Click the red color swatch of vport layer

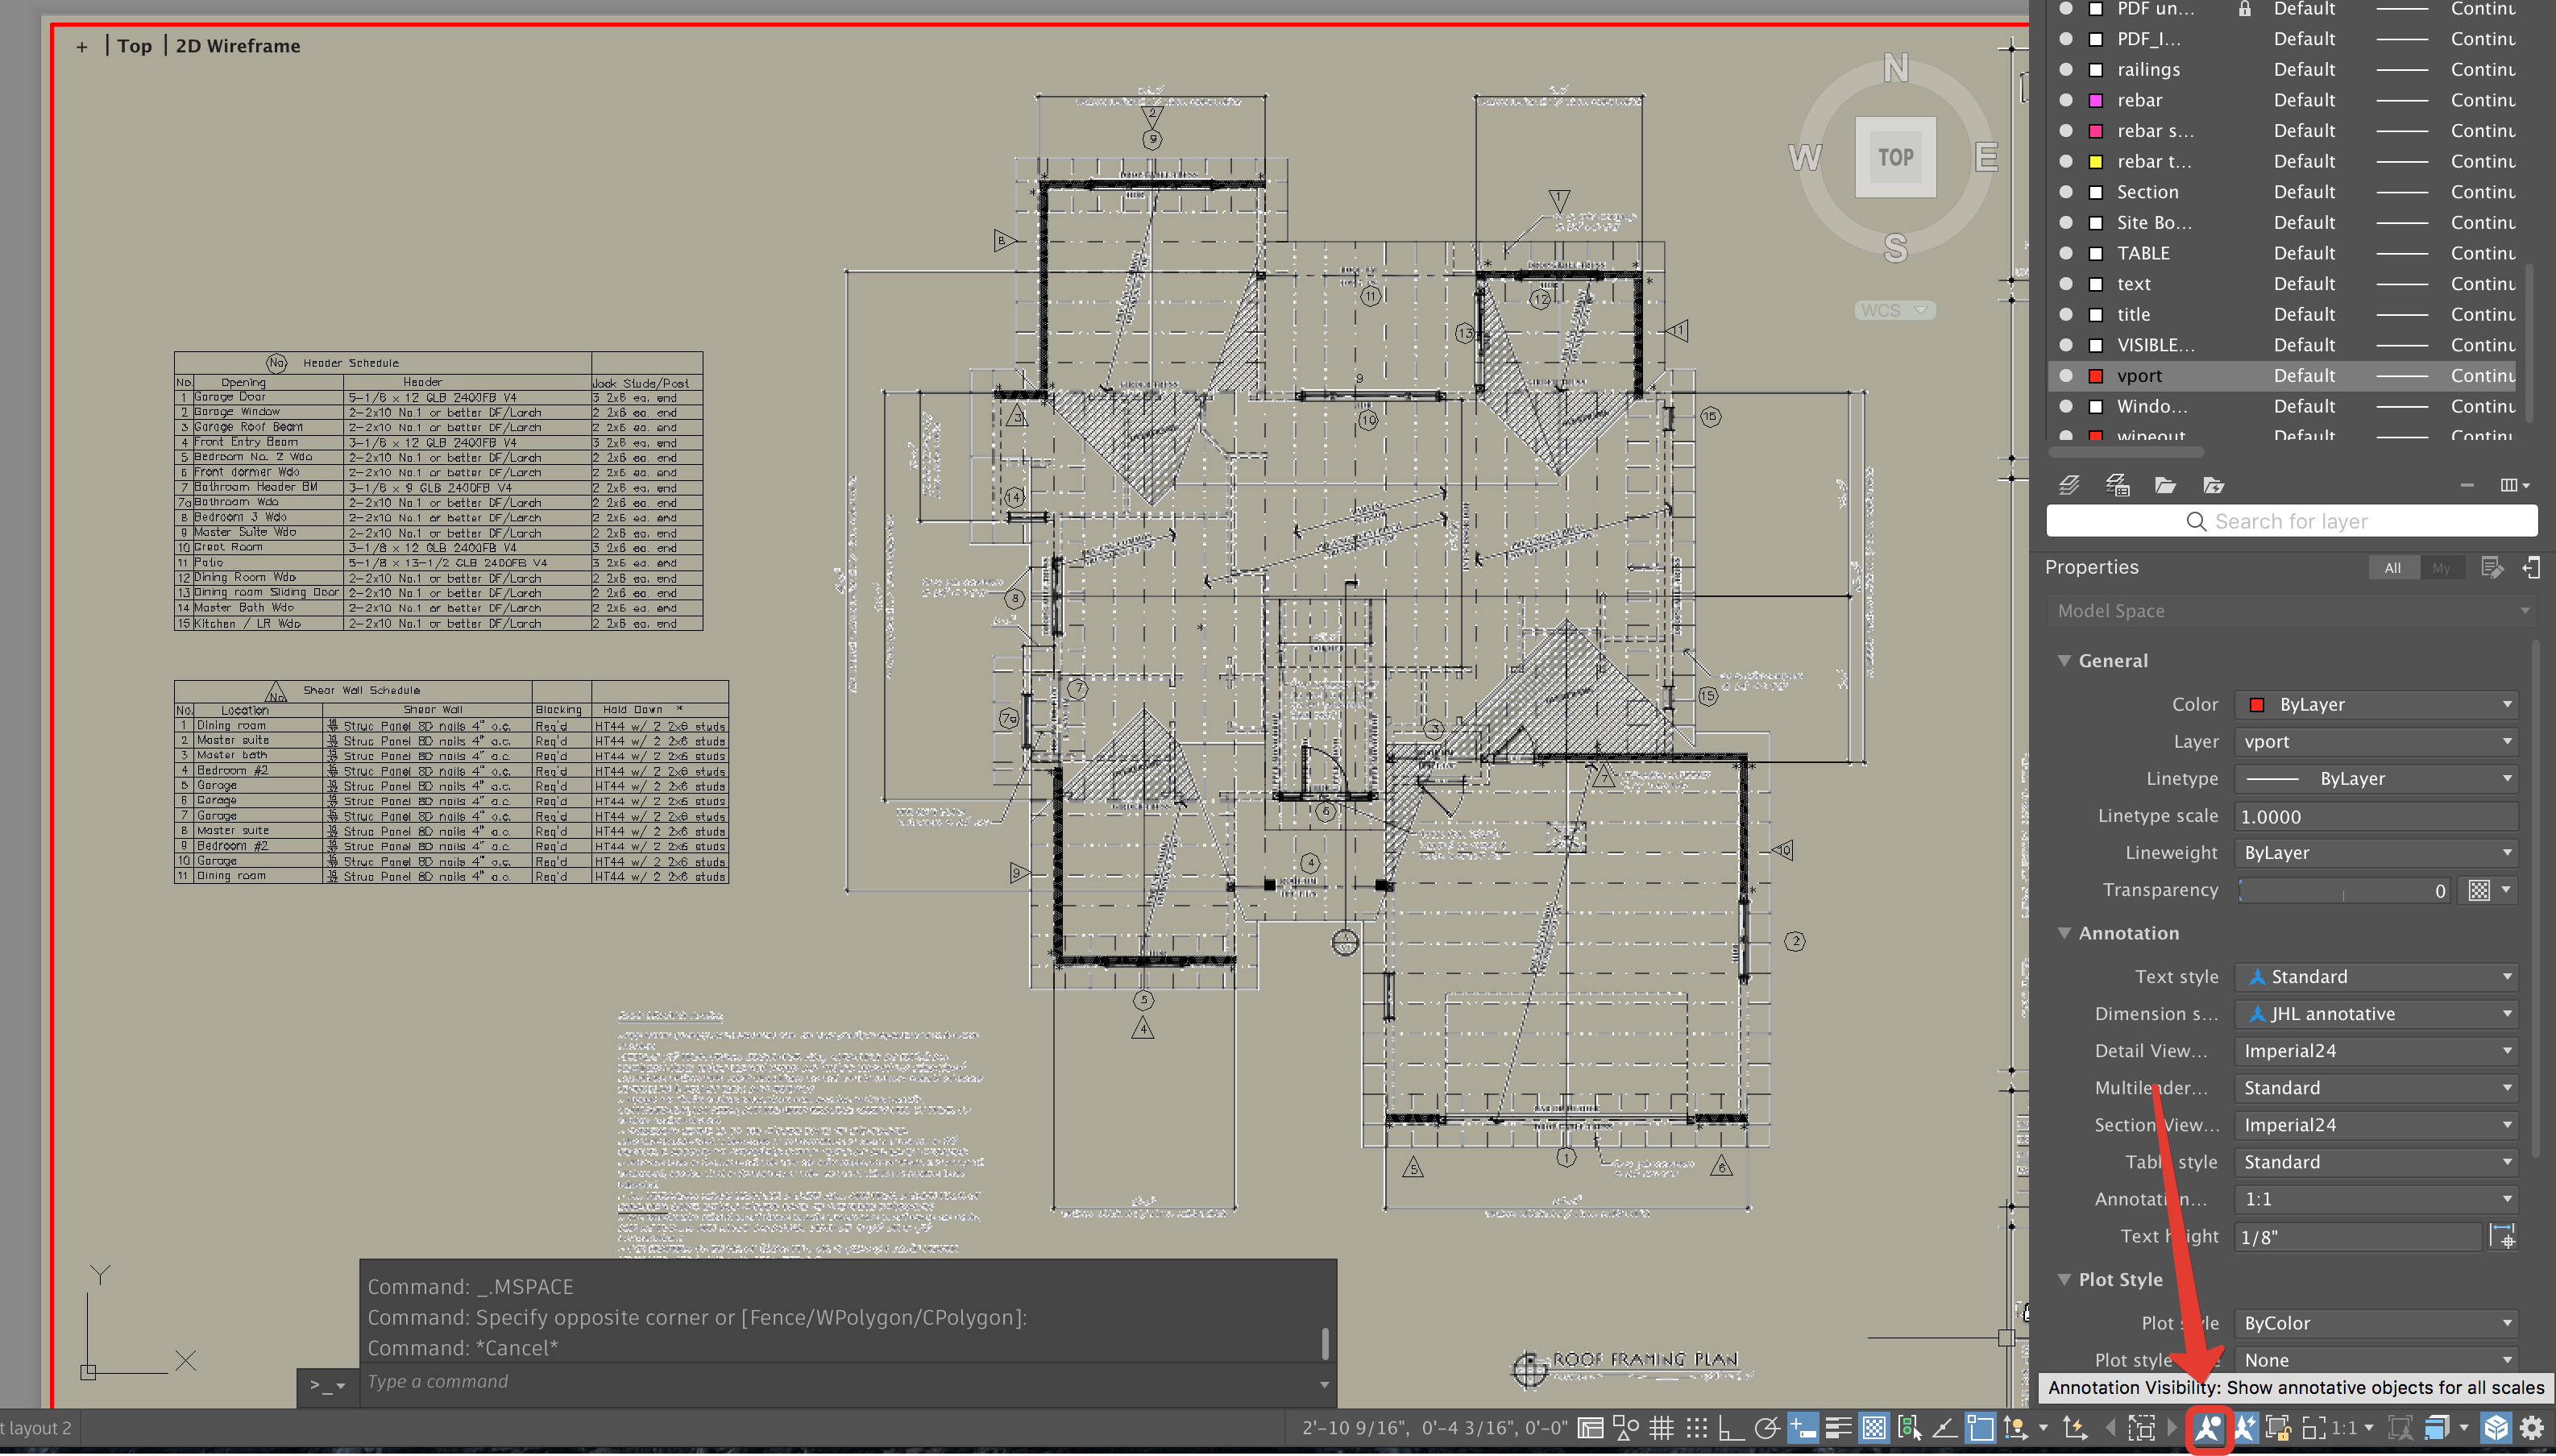[x=2095, y=376]
